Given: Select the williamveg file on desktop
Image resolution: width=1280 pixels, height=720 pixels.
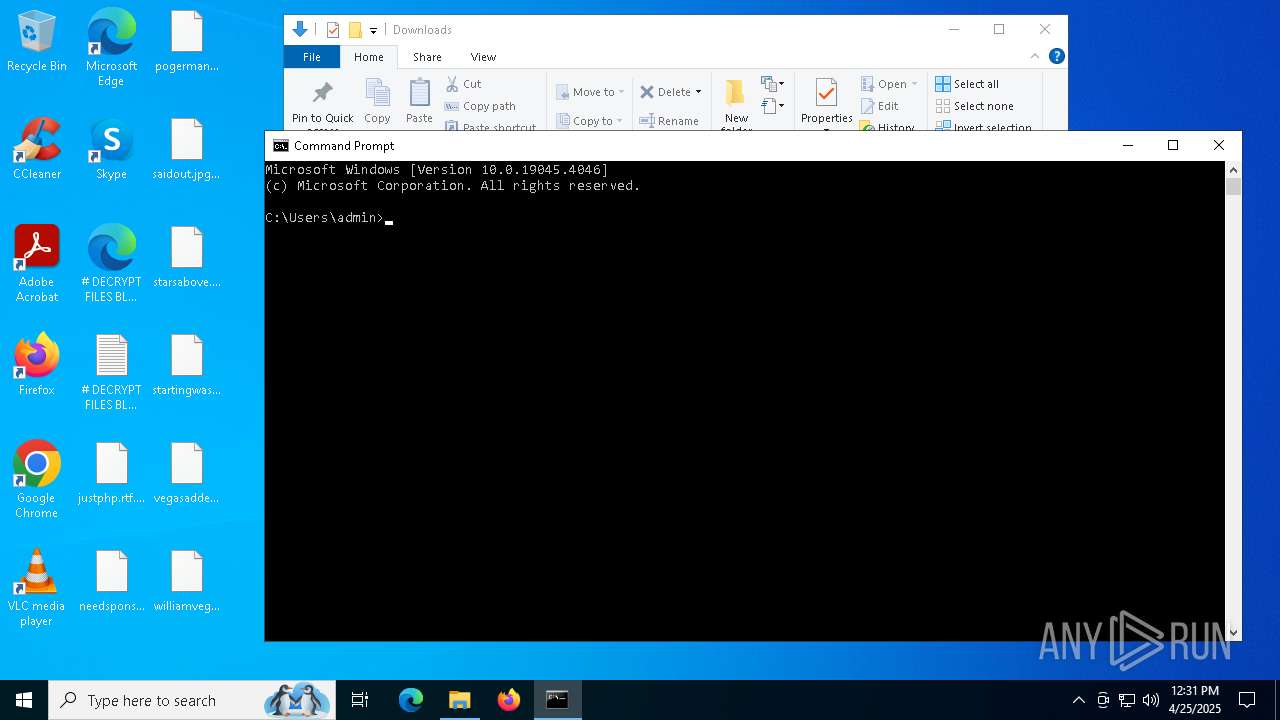Looking at the screenshot, I should (x=187, y=582).
